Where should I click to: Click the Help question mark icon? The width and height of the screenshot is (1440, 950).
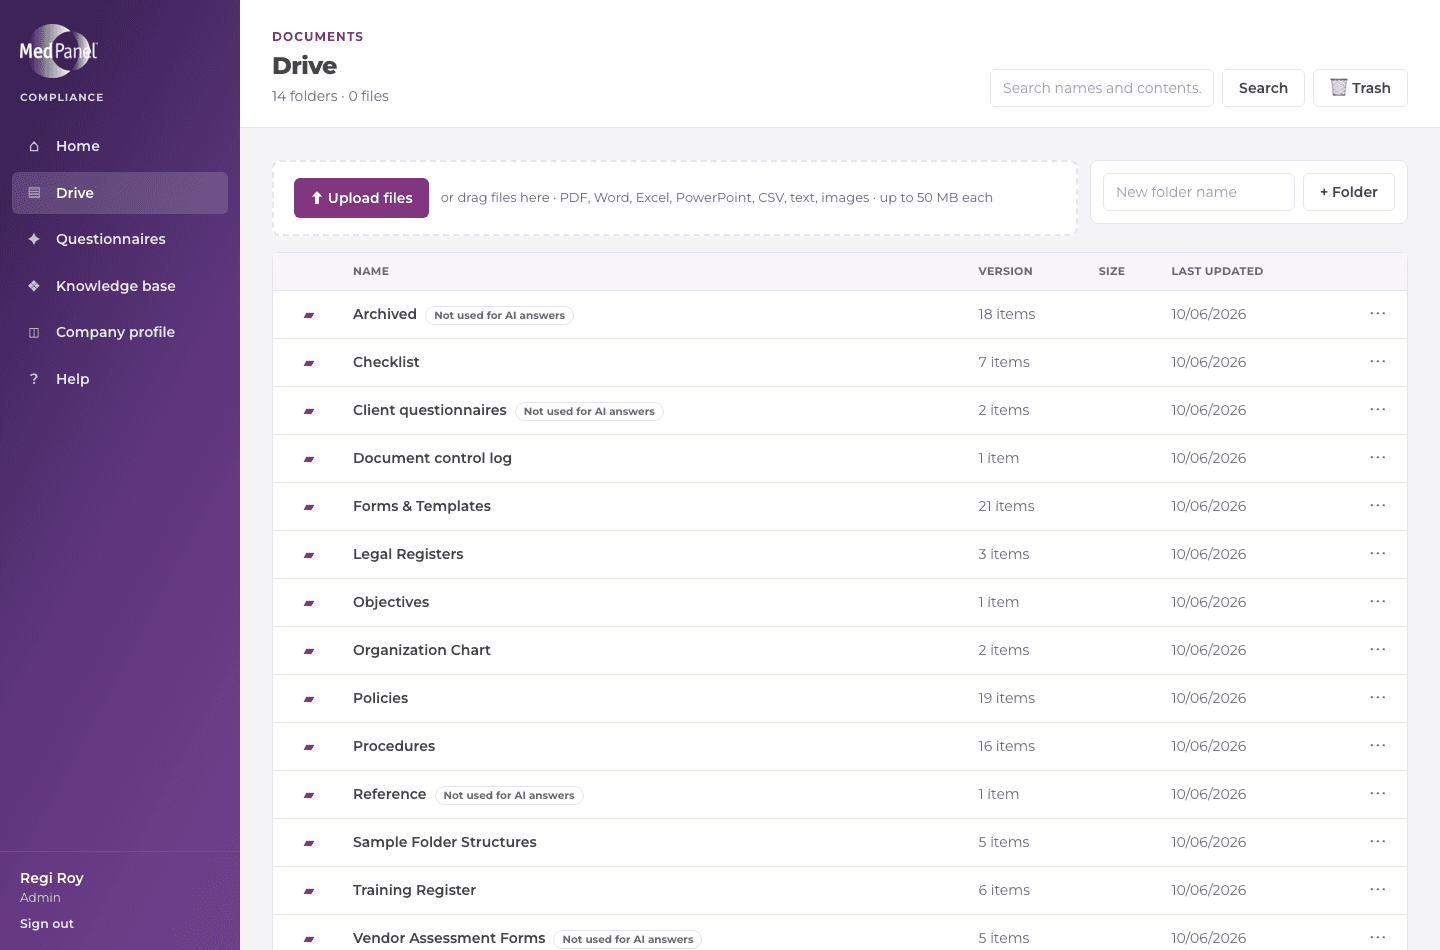pyautogui.click(x=34, y=379)
